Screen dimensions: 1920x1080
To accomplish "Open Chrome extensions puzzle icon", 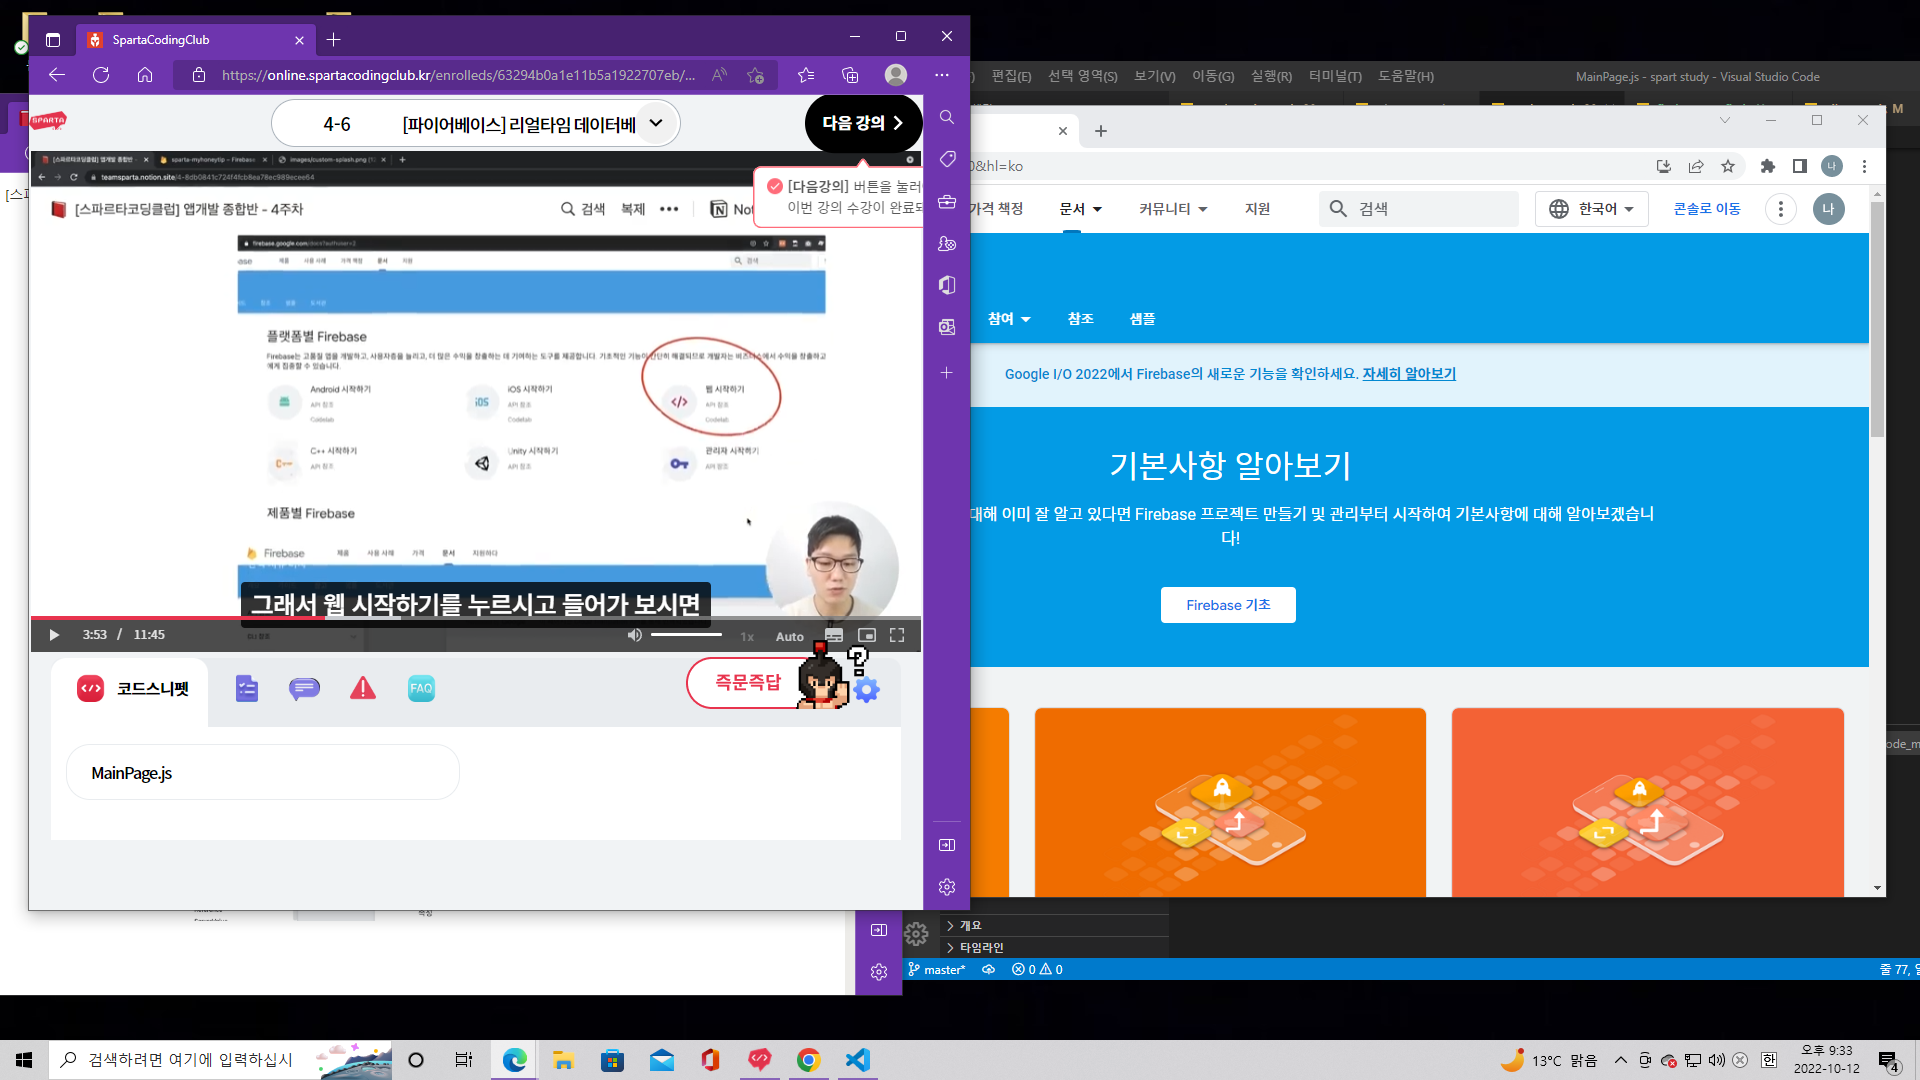I will click(1768, 166).
